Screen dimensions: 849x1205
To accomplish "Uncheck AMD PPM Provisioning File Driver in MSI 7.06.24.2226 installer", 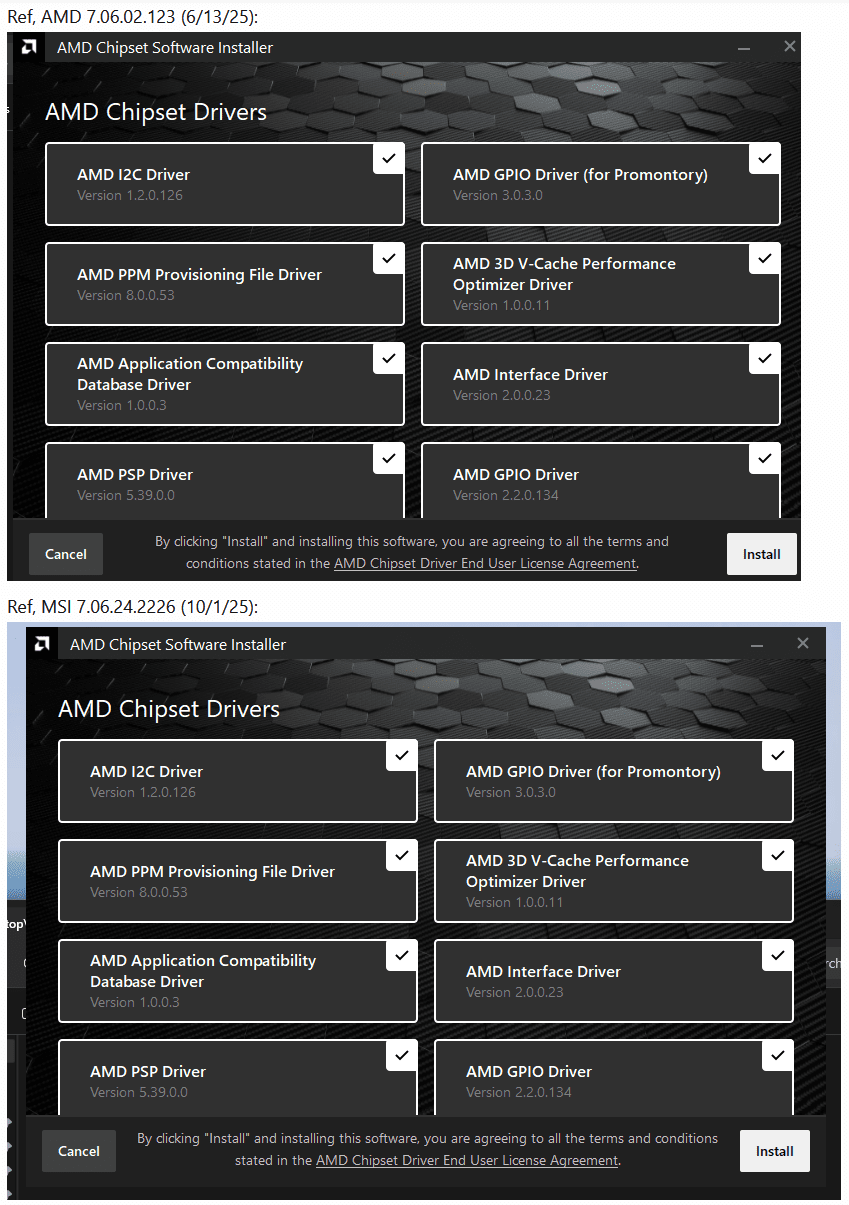I will [x=401, y=856].
